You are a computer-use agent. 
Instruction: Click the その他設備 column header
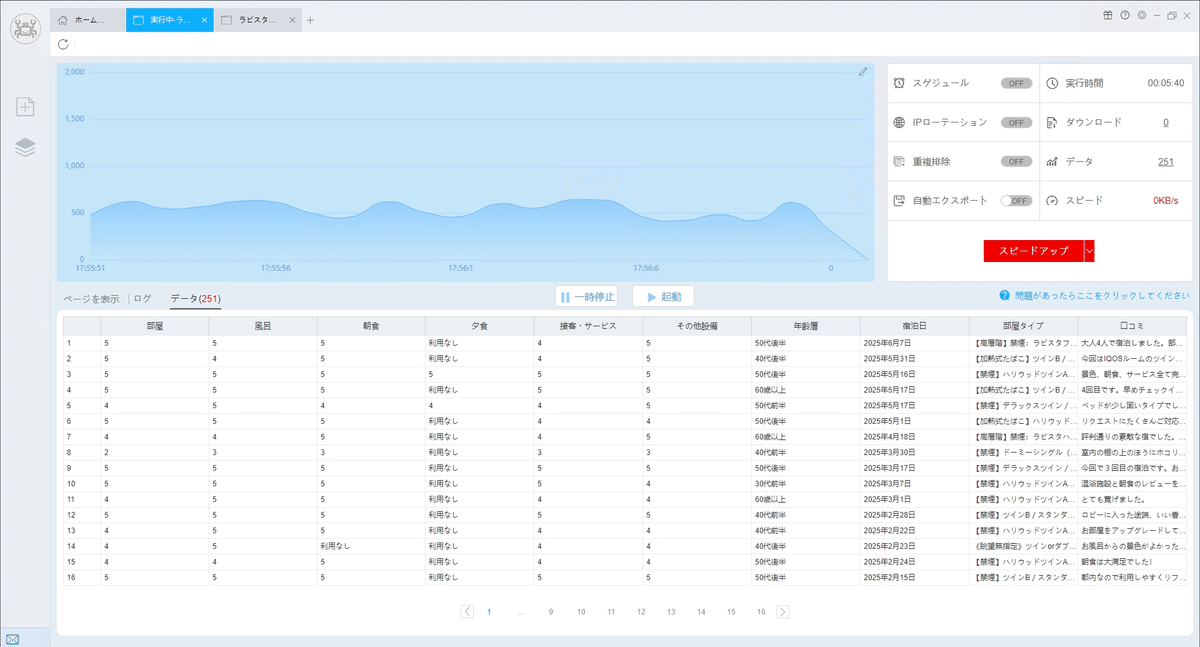696,326
